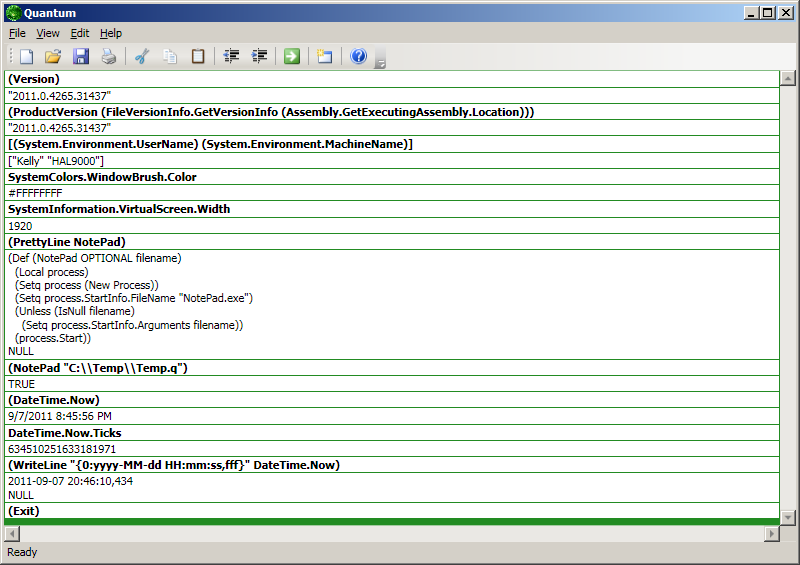800x565 pixels.
Task: Click the (Unless (IsNull filename) line
Action: (74, 311)
